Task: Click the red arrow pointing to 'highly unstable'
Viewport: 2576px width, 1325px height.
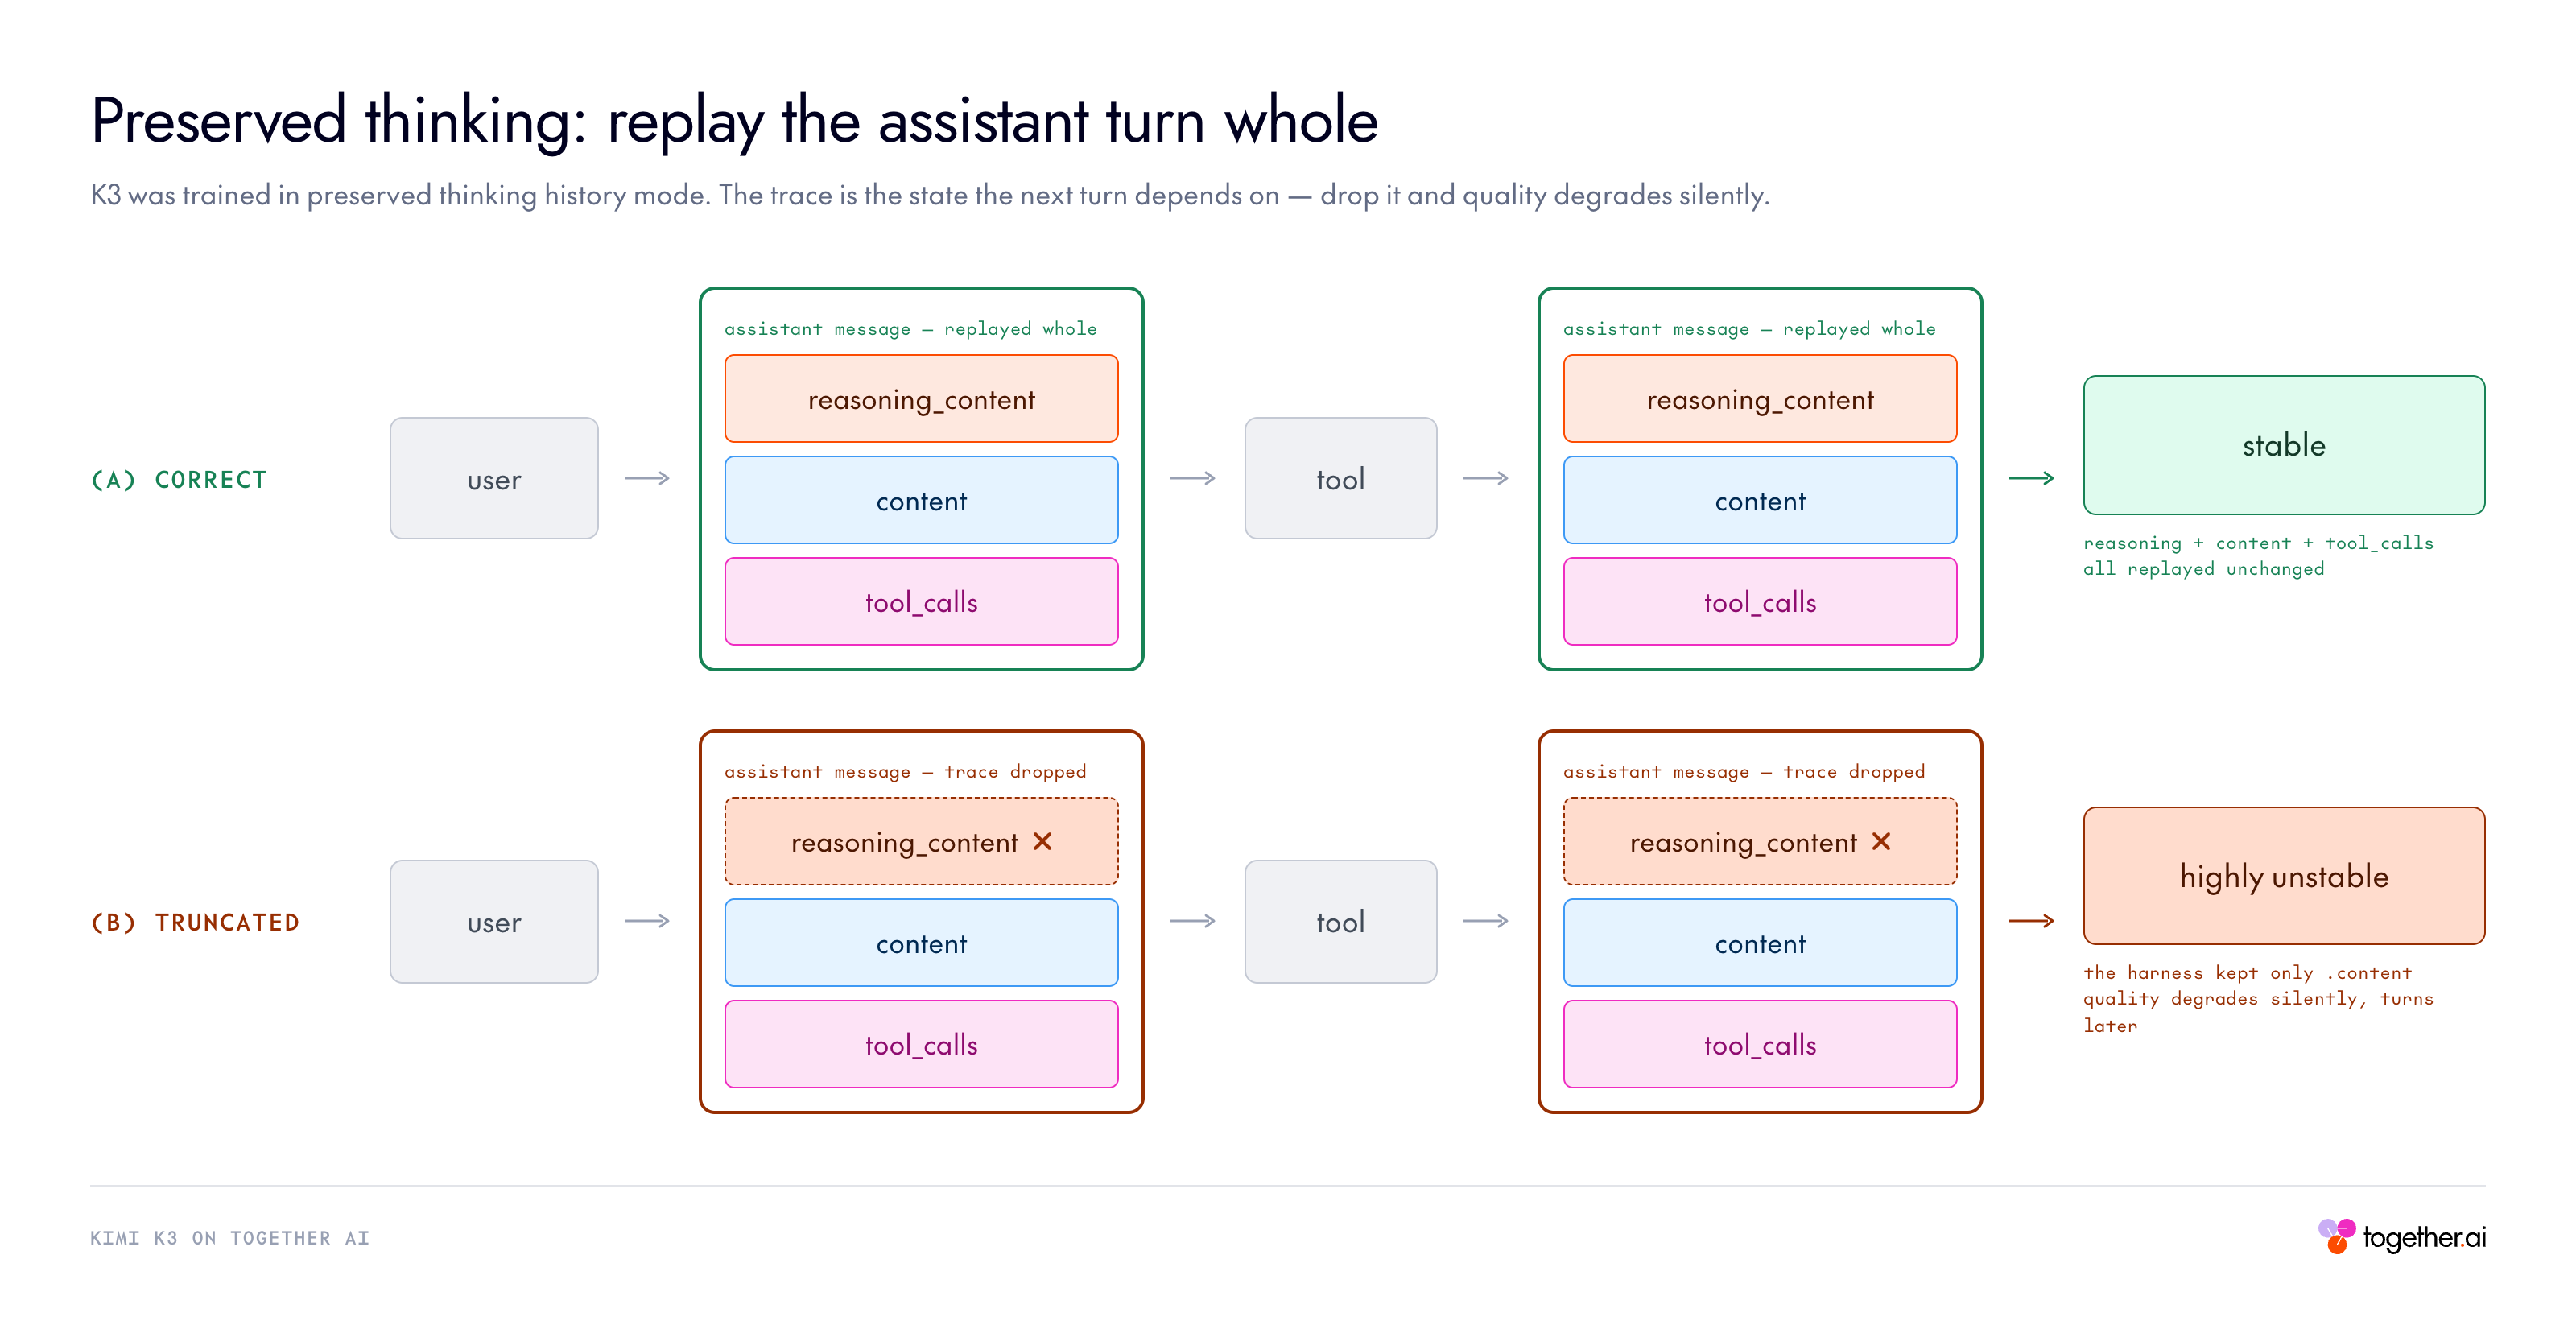Action: (x=2031, y=921)
